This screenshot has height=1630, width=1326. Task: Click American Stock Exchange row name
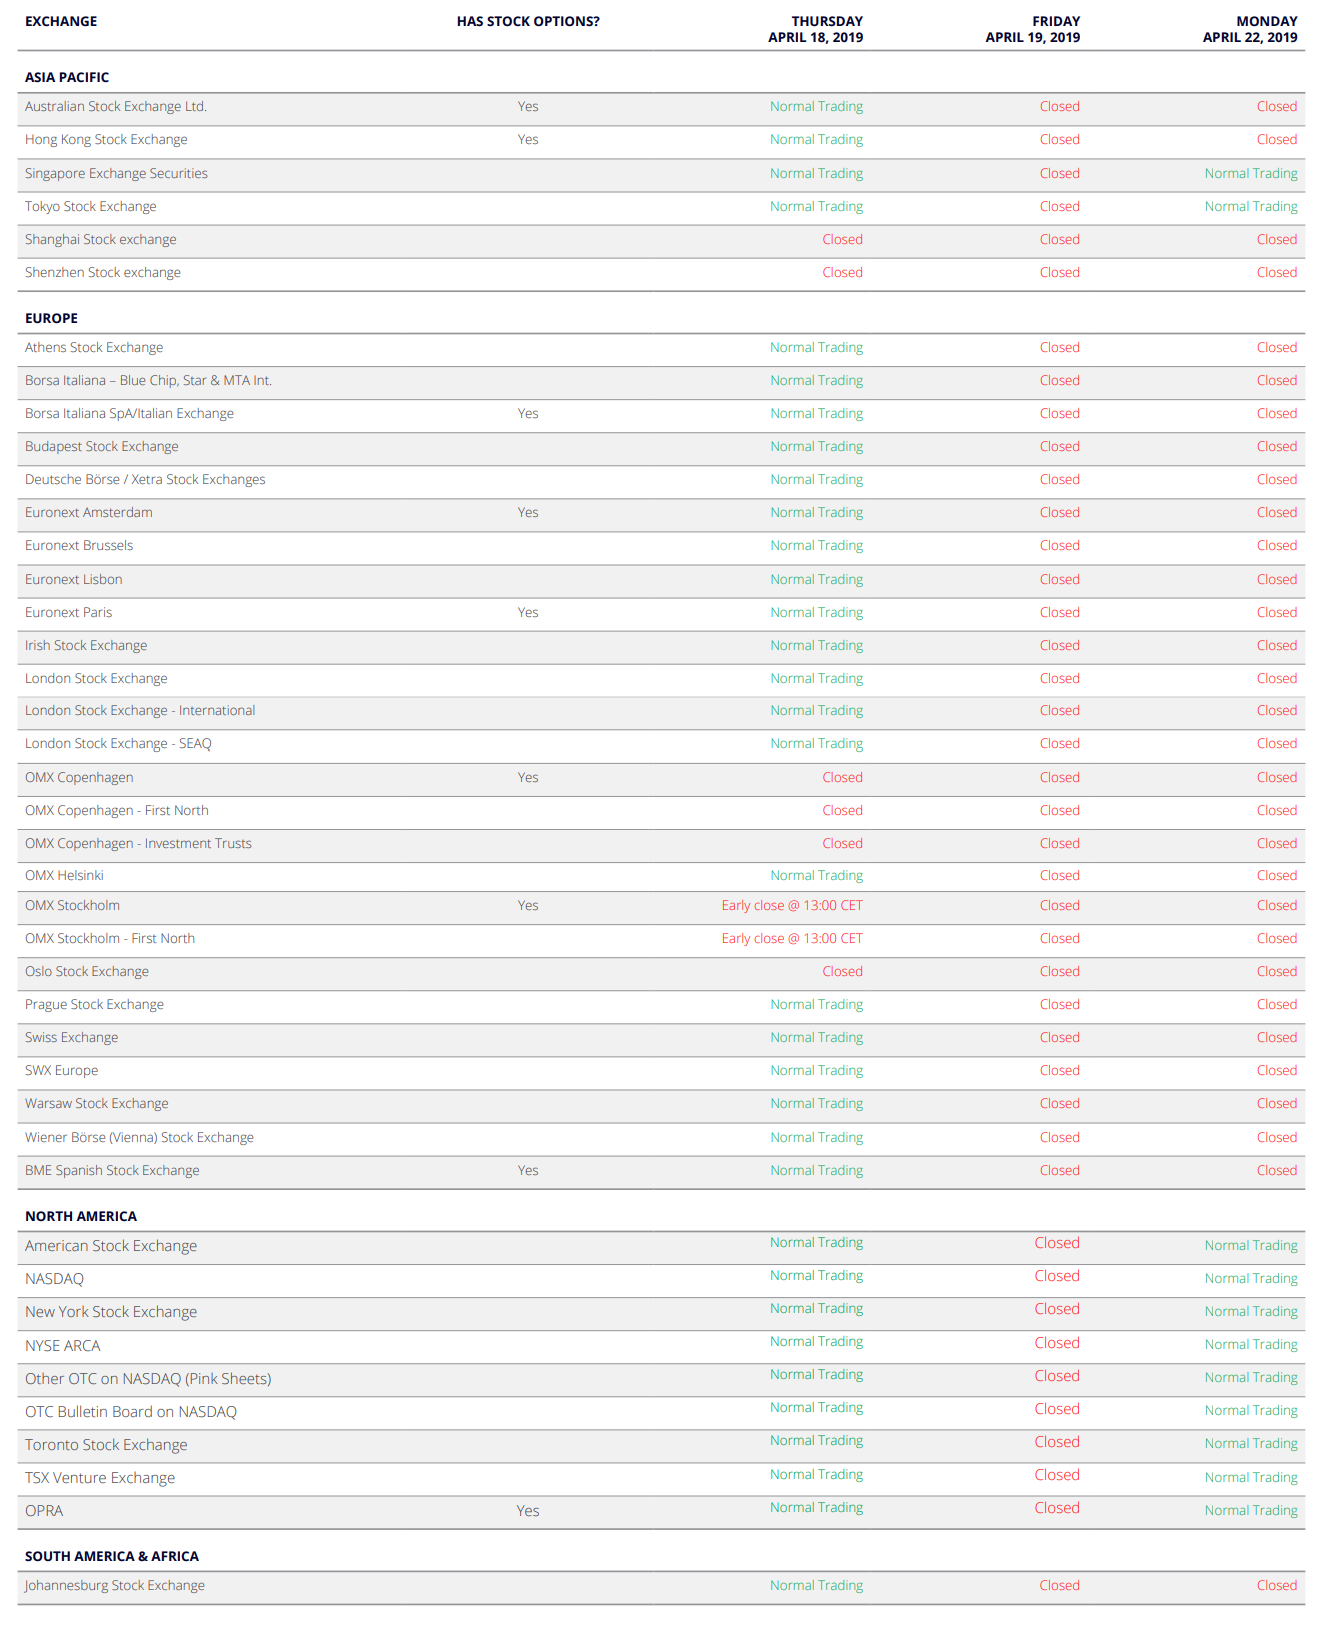(111, 1246)
